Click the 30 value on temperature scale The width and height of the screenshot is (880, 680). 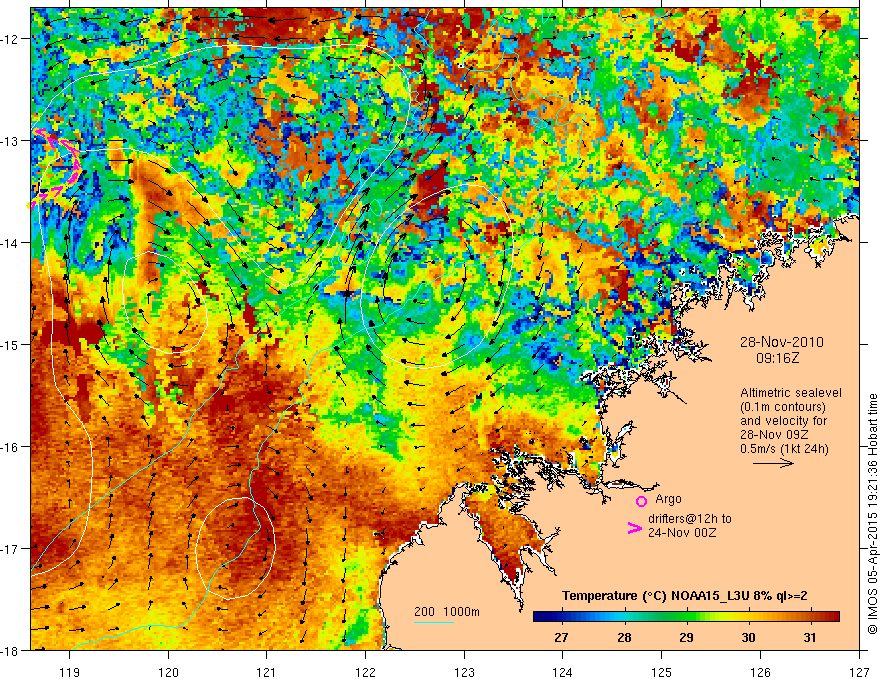[748, 637]
